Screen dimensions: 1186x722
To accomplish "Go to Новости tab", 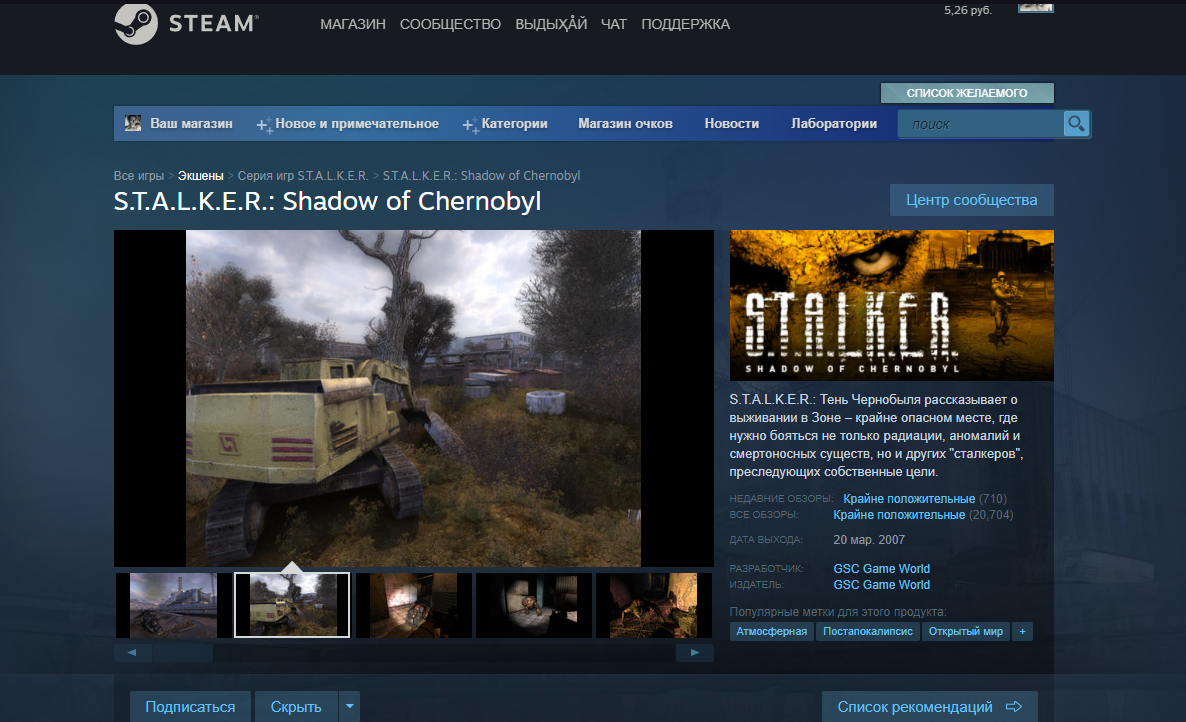I will point(731,123).
